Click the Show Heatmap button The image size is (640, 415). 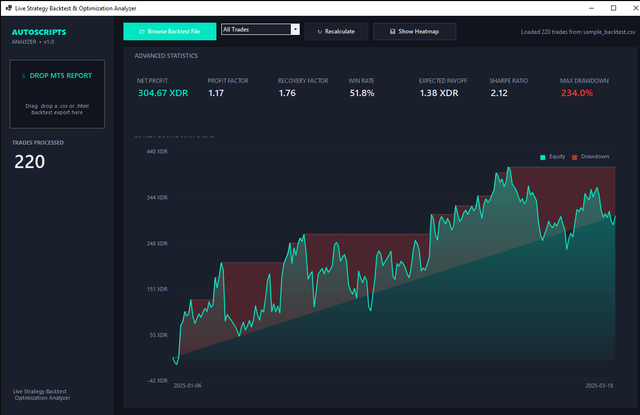point(414,31)
